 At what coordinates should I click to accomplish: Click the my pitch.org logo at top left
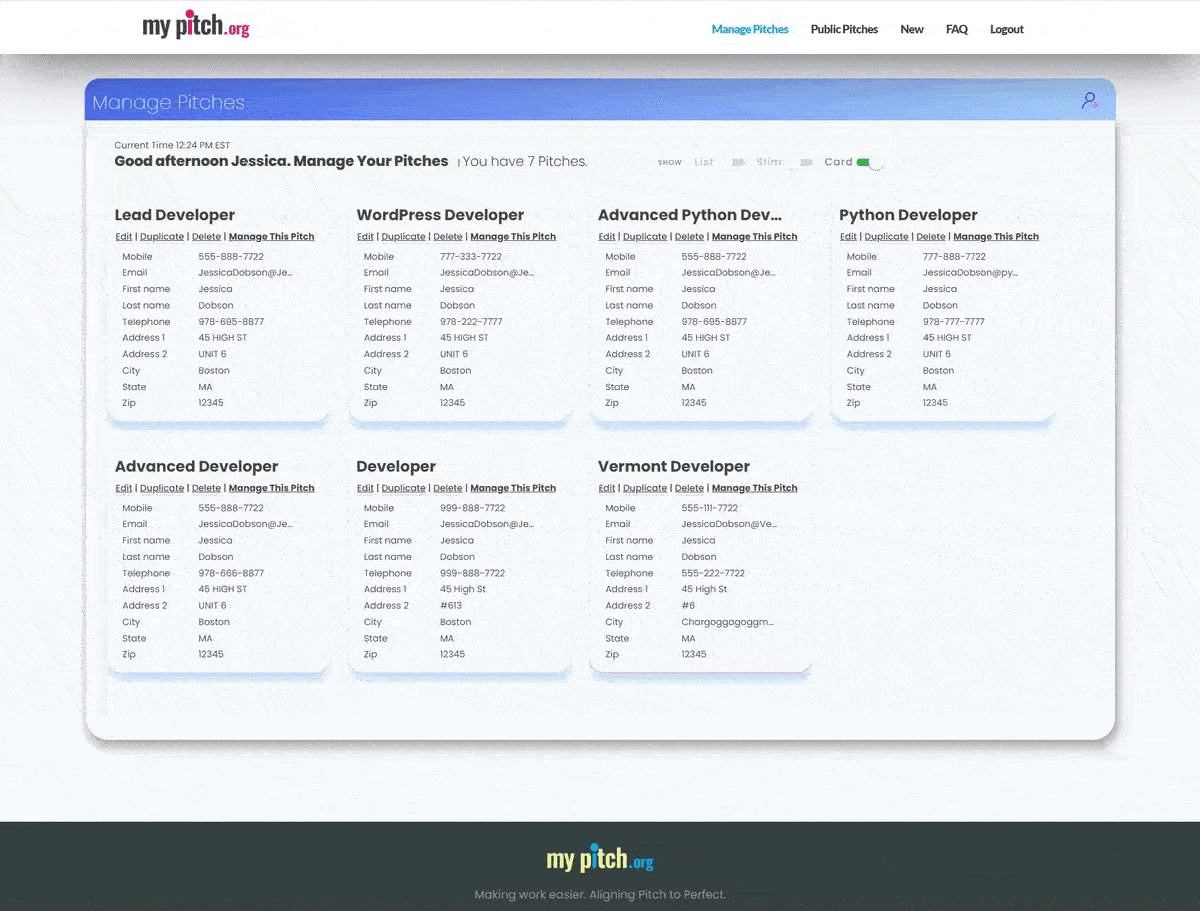[x=196, y=25]
